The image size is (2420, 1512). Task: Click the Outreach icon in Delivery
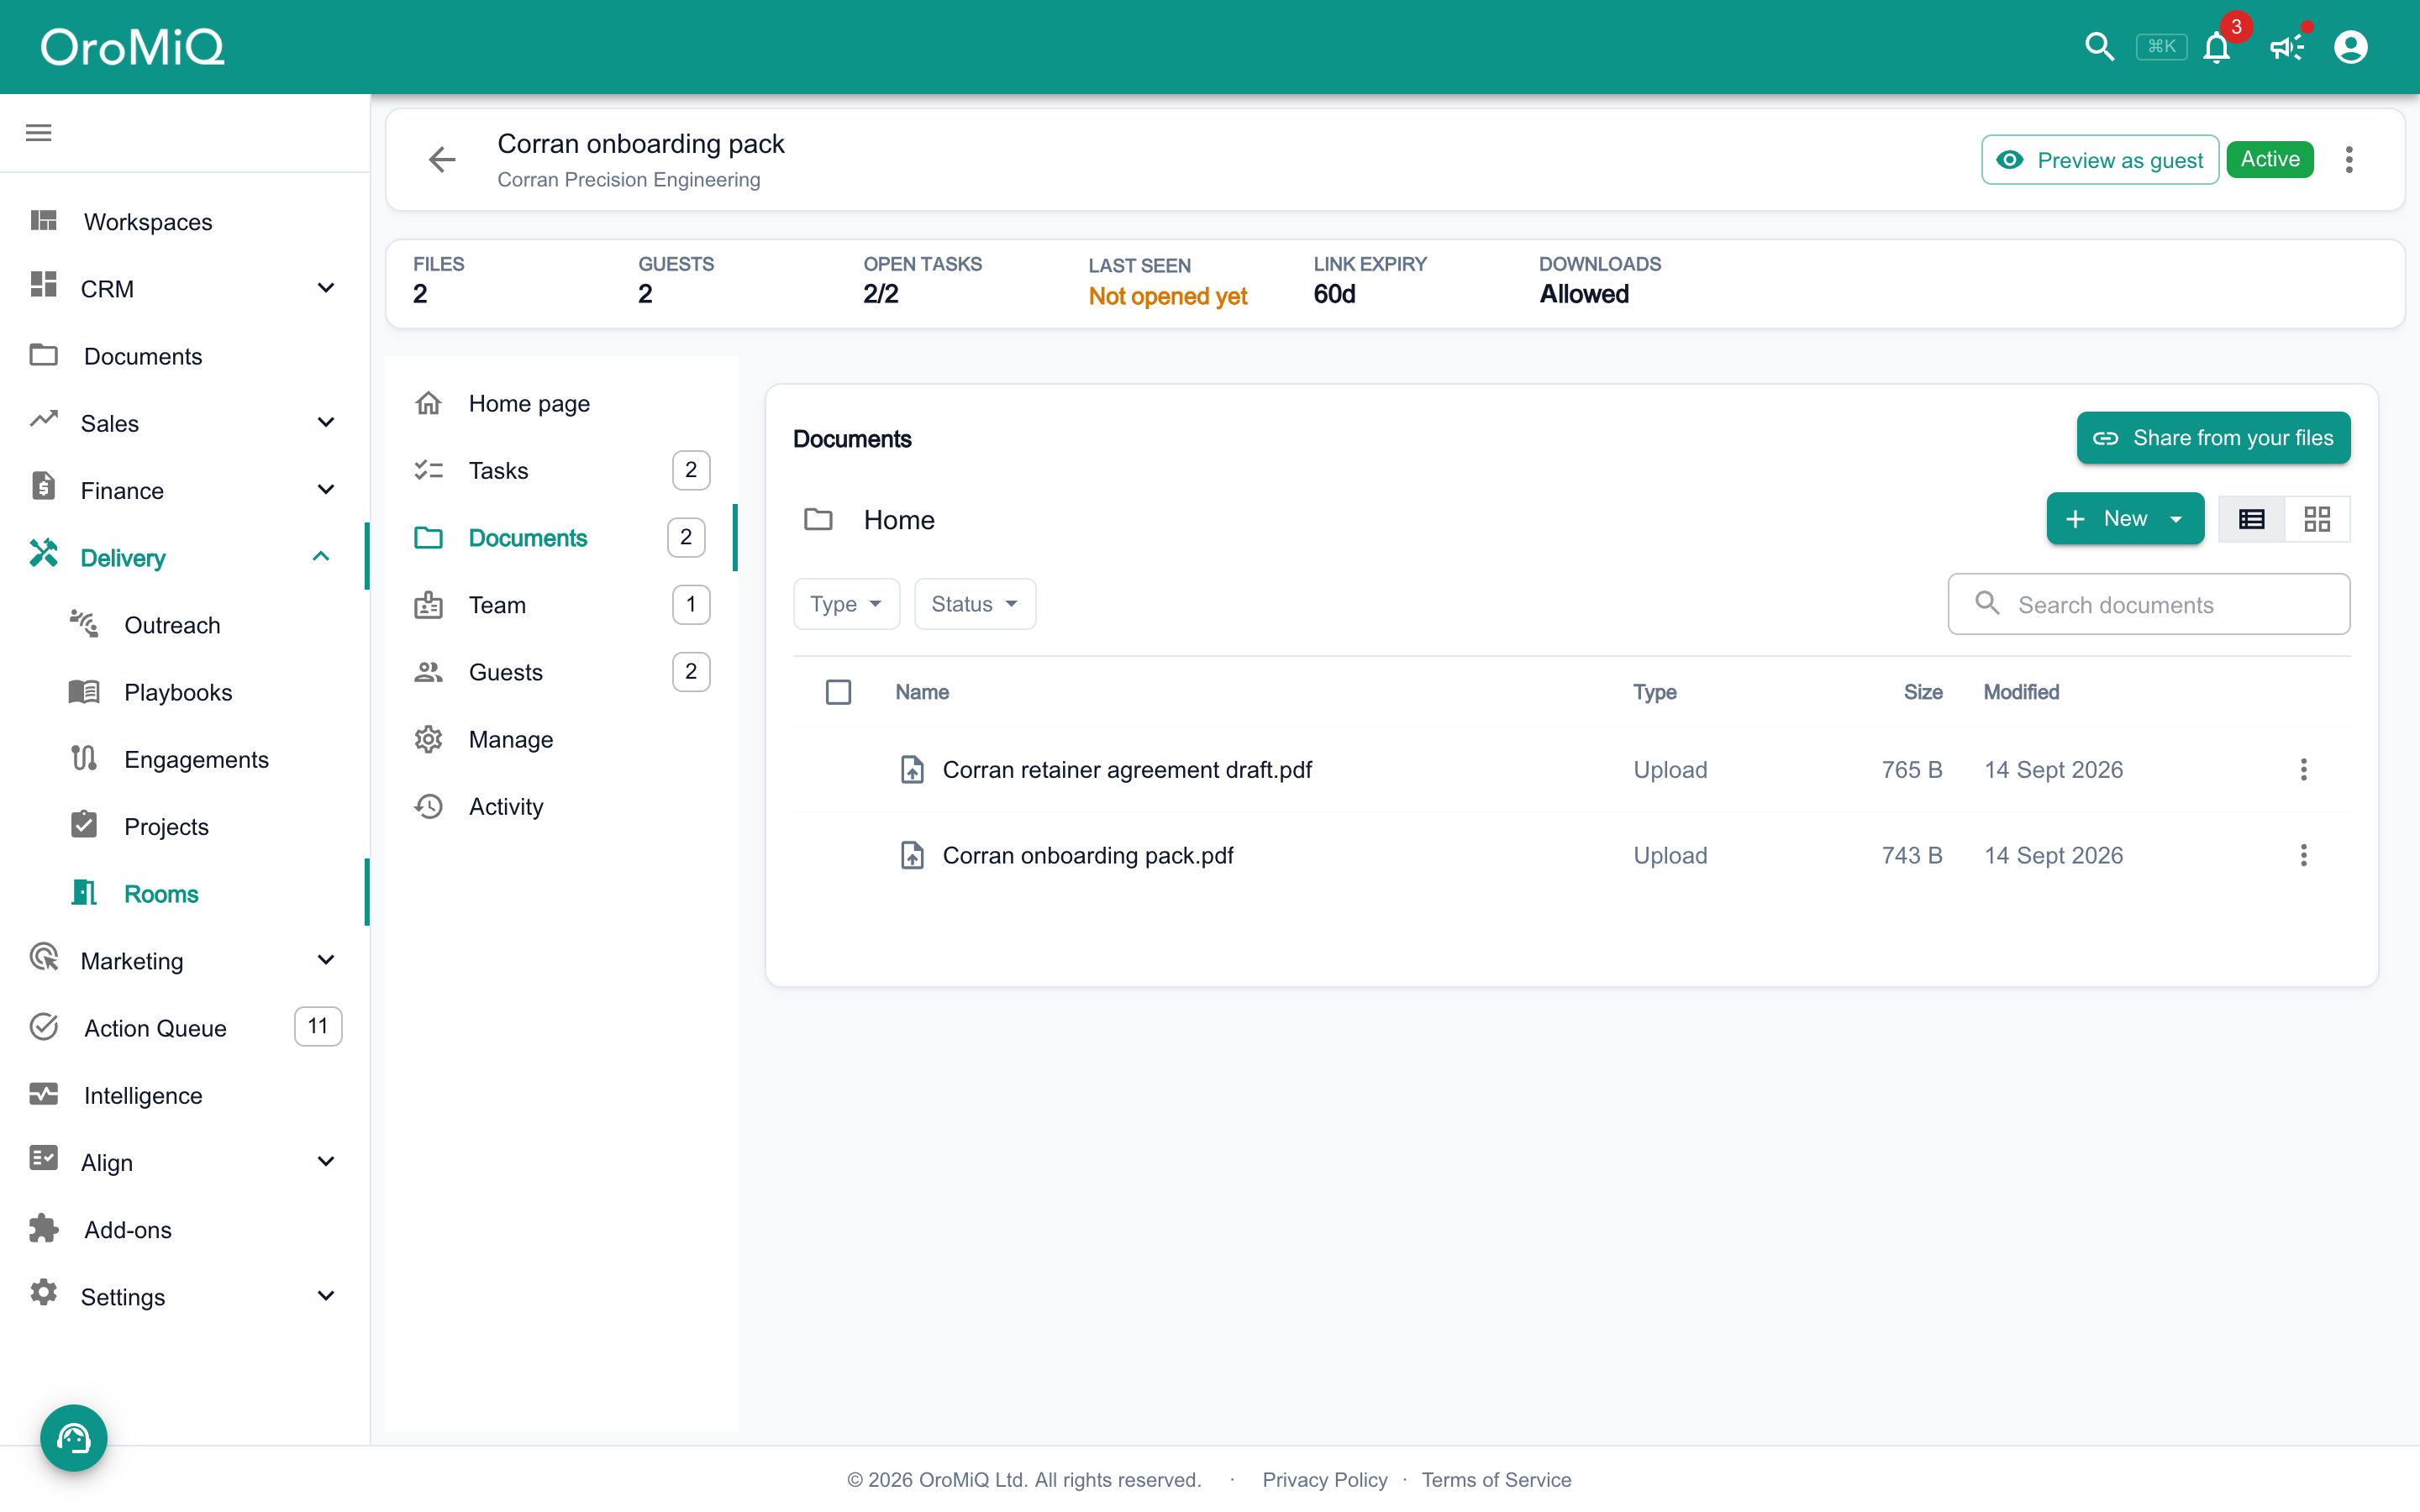point(84,623)
